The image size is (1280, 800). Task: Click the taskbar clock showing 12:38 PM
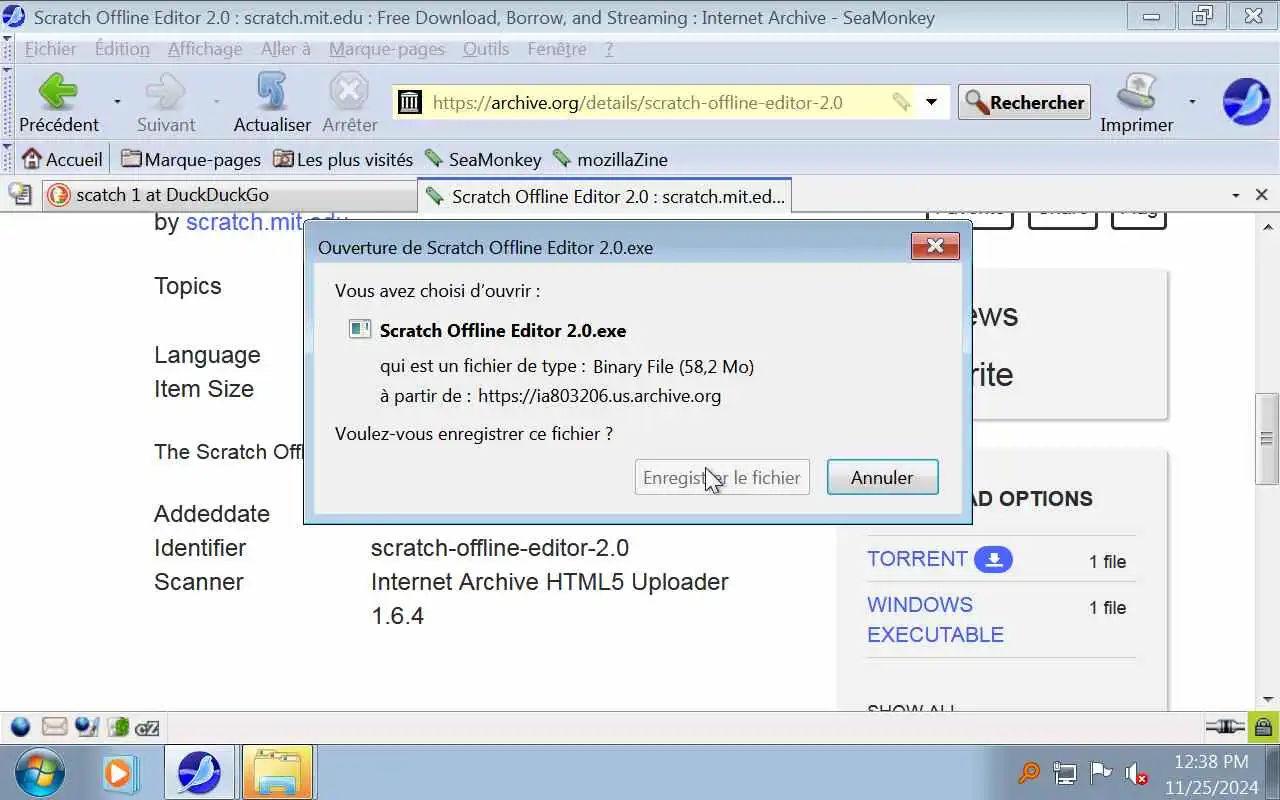[x=1210, y=774]
